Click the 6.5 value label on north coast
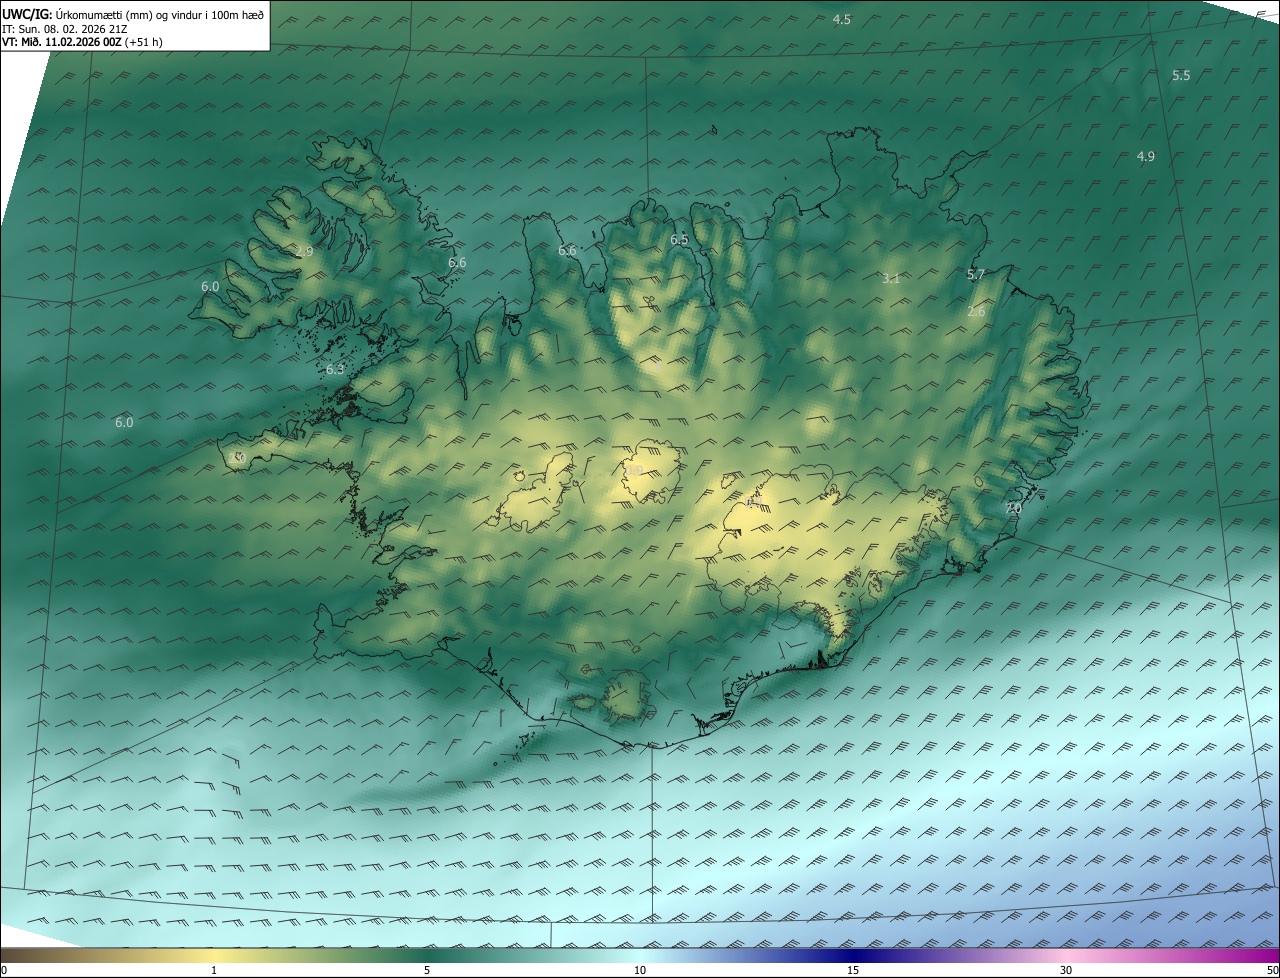This screenshot has height=978, width=1280. coord(679,240)
